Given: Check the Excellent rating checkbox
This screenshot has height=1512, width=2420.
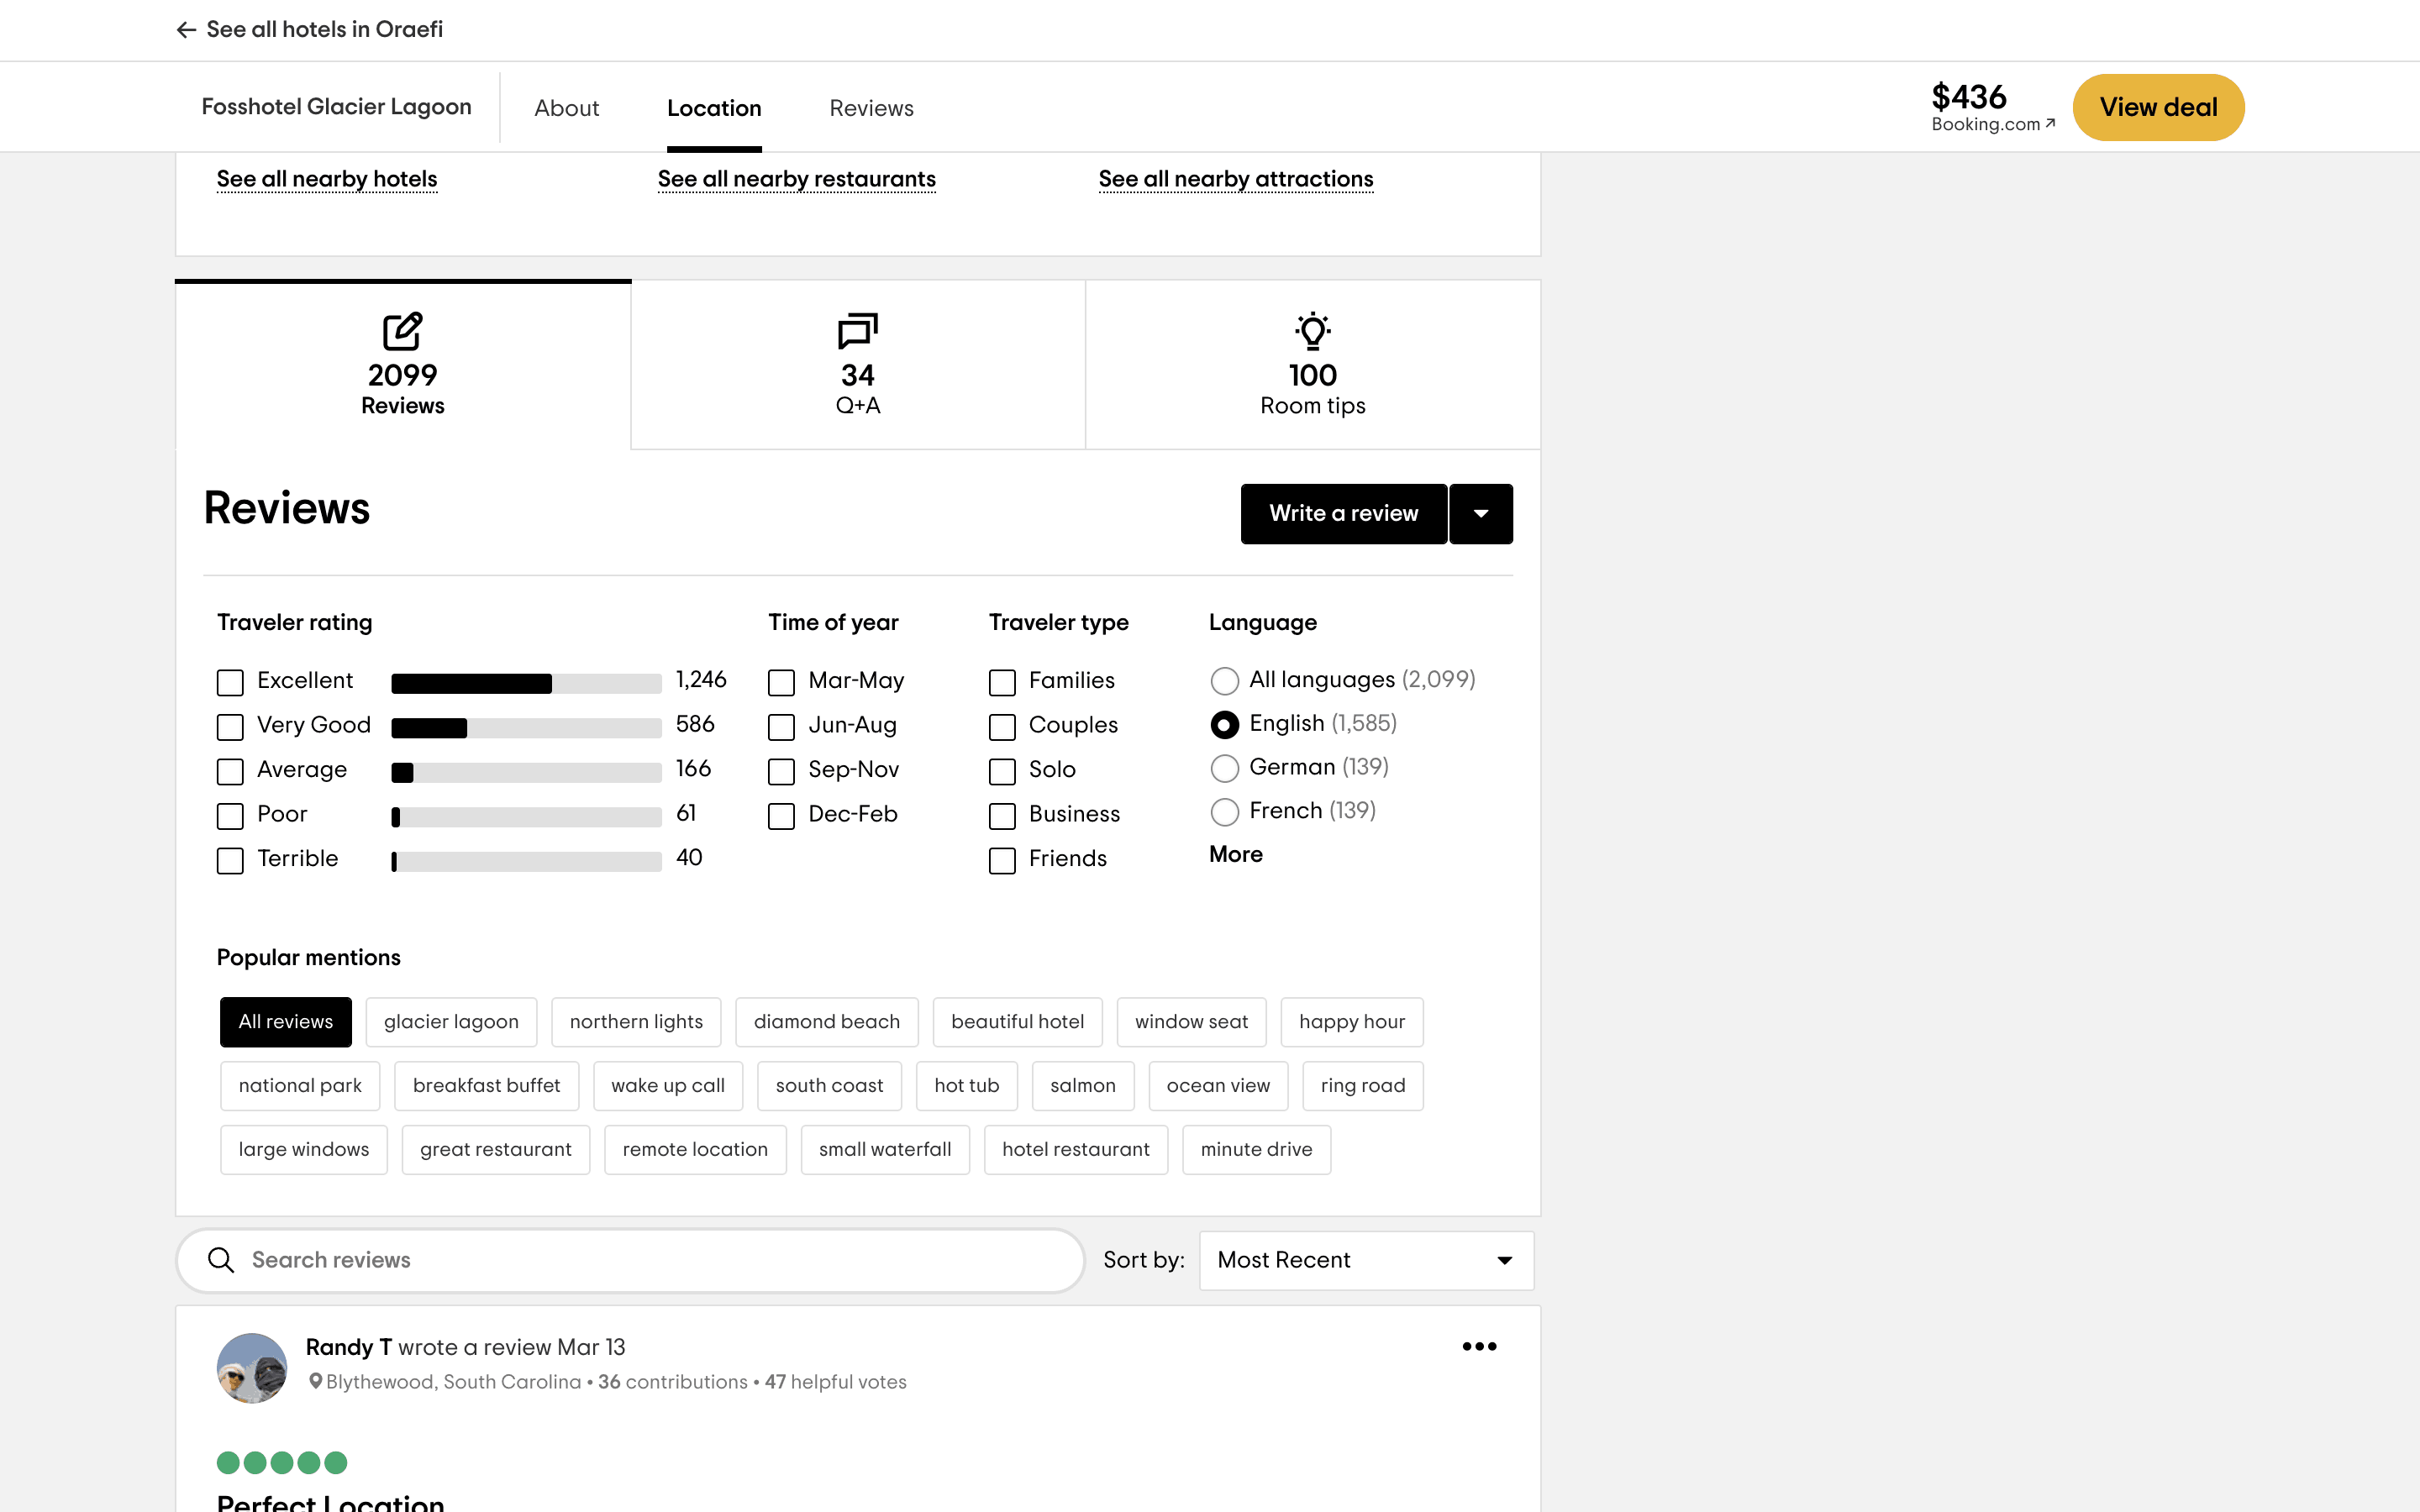Looking at the screenshot, I should pyautogui.click(x=230, y=682).
